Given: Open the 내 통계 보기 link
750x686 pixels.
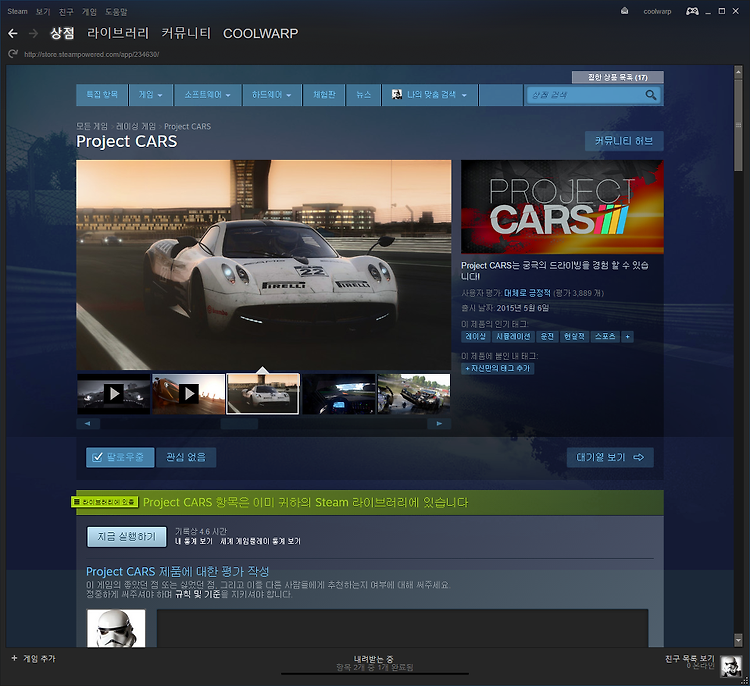Looking at the screenshot, I should (x=193, y=541).
